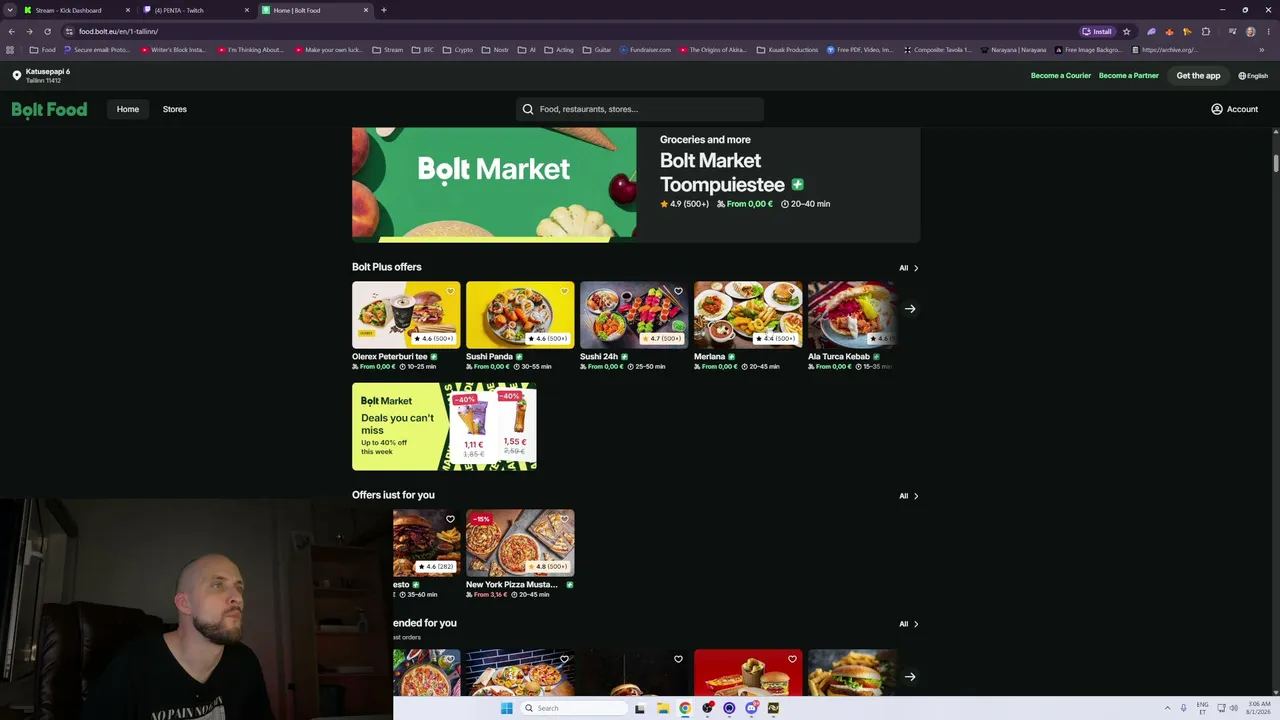Image resolution: width=1280 pixels, height=720 pixels.
Task: Switch to the Stream - Kick Dashboard tab
Action: 77,10
